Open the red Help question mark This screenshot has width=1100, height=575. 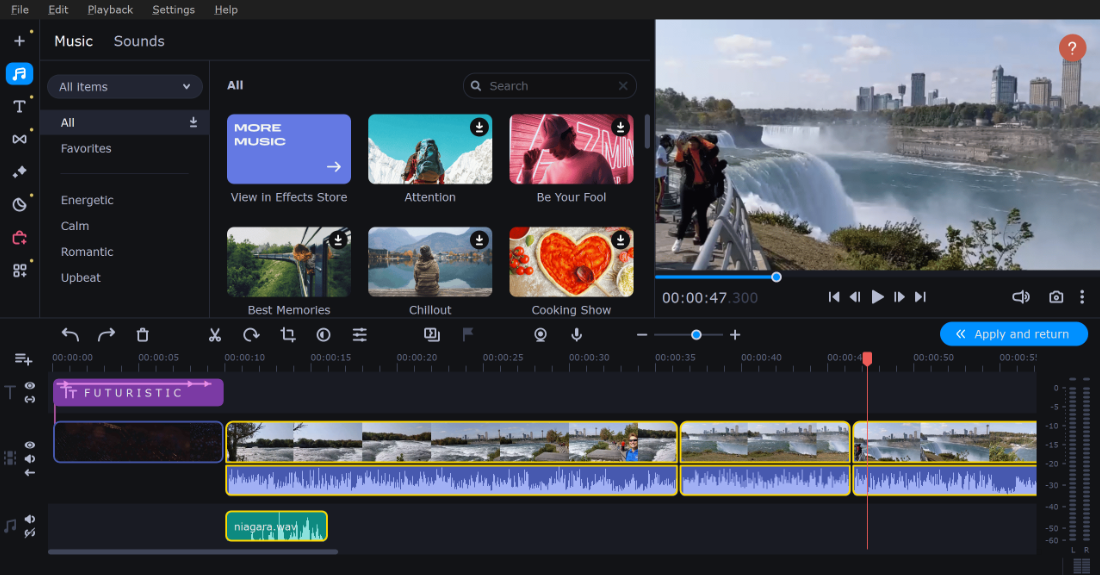click(x=1072, y=48)
